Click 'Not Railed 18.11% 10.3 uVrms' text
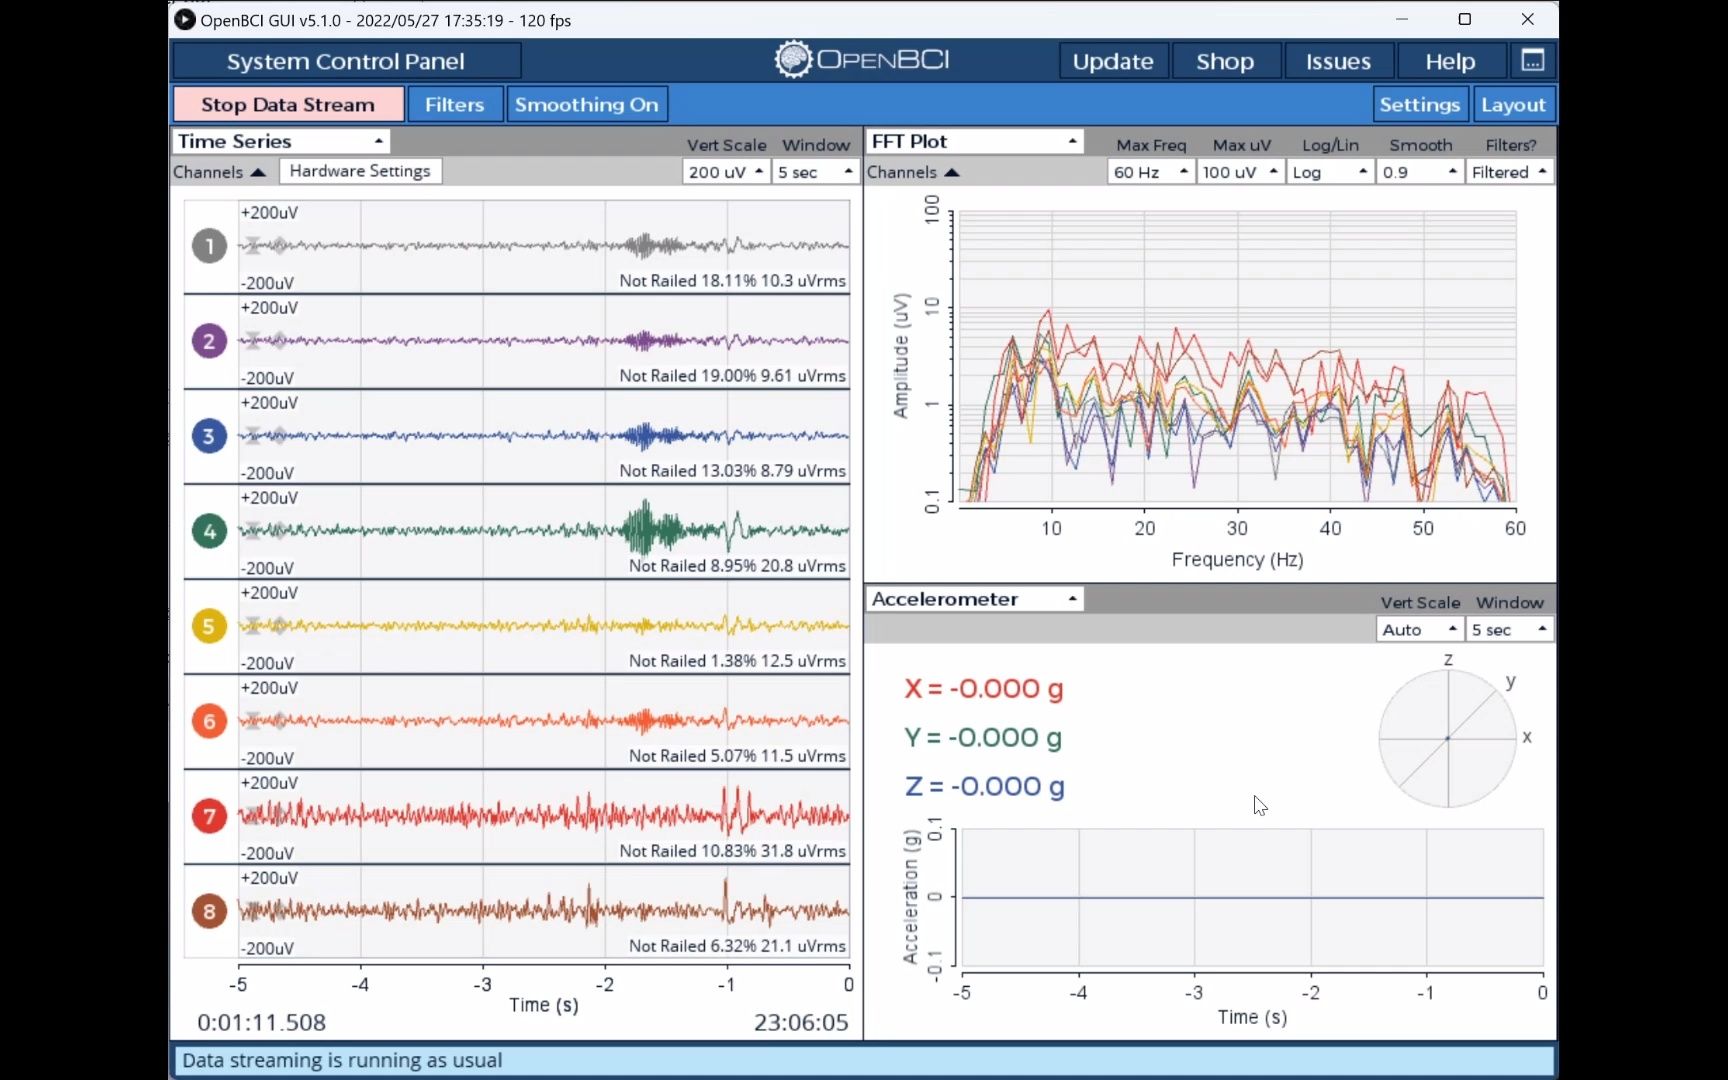Image resolution: width=1728 pixels, height=1080 pixels. pos(732,281)
